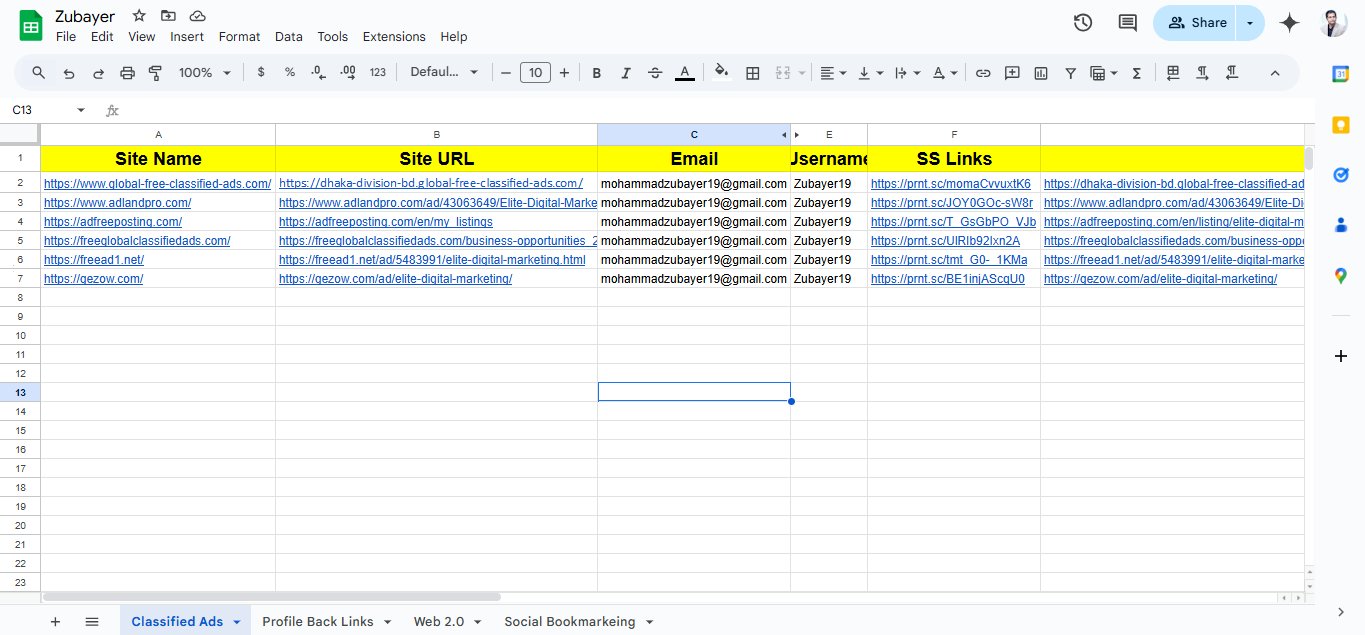Open Google Keep in side panel

tap(1341, 124)
